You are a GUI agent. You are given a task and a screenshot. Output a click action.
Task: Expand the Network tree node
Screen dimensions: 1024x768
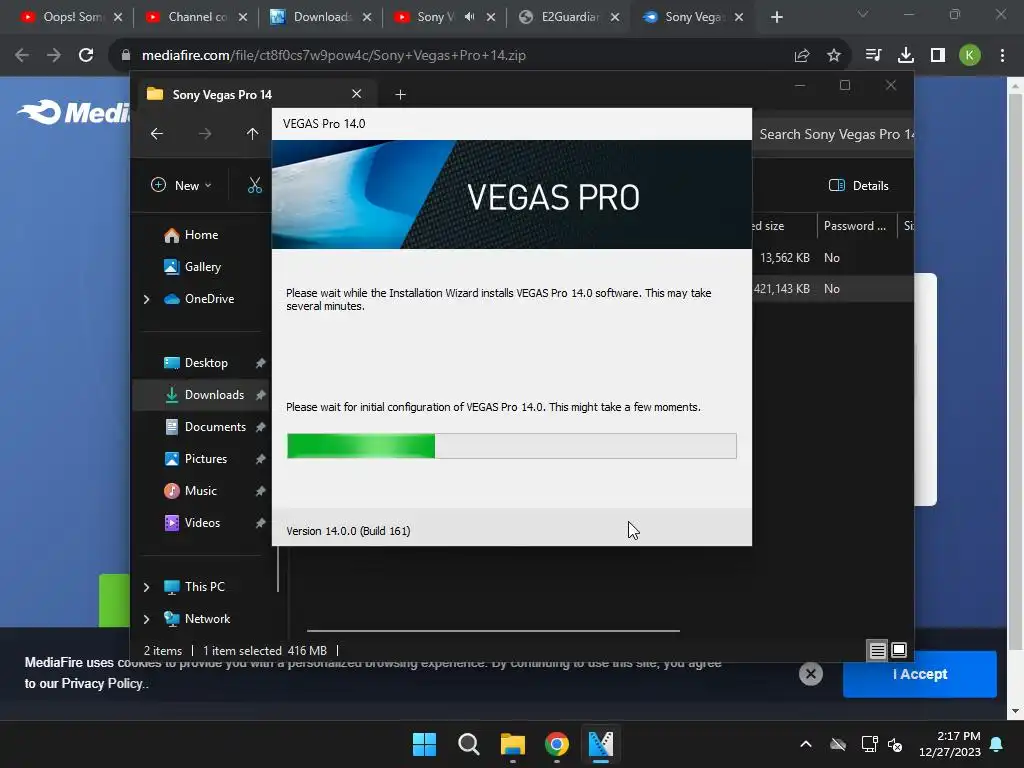[146, 619]
